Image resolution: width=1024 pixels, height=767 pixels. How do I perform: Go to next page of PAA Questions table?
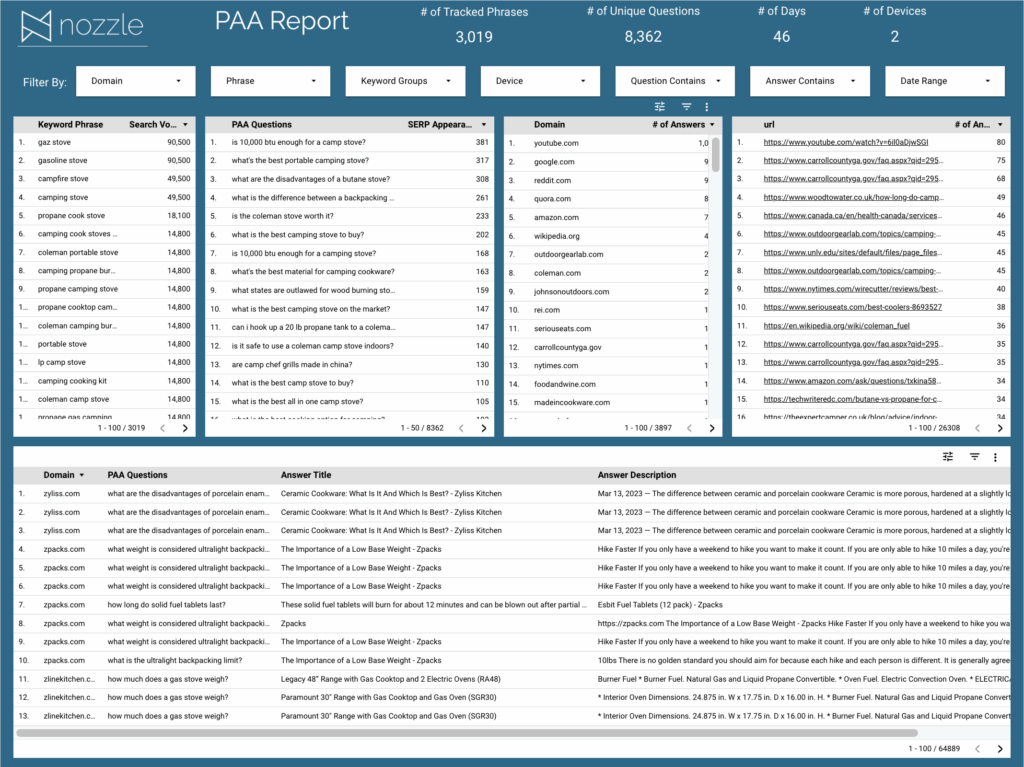point(484,428)
